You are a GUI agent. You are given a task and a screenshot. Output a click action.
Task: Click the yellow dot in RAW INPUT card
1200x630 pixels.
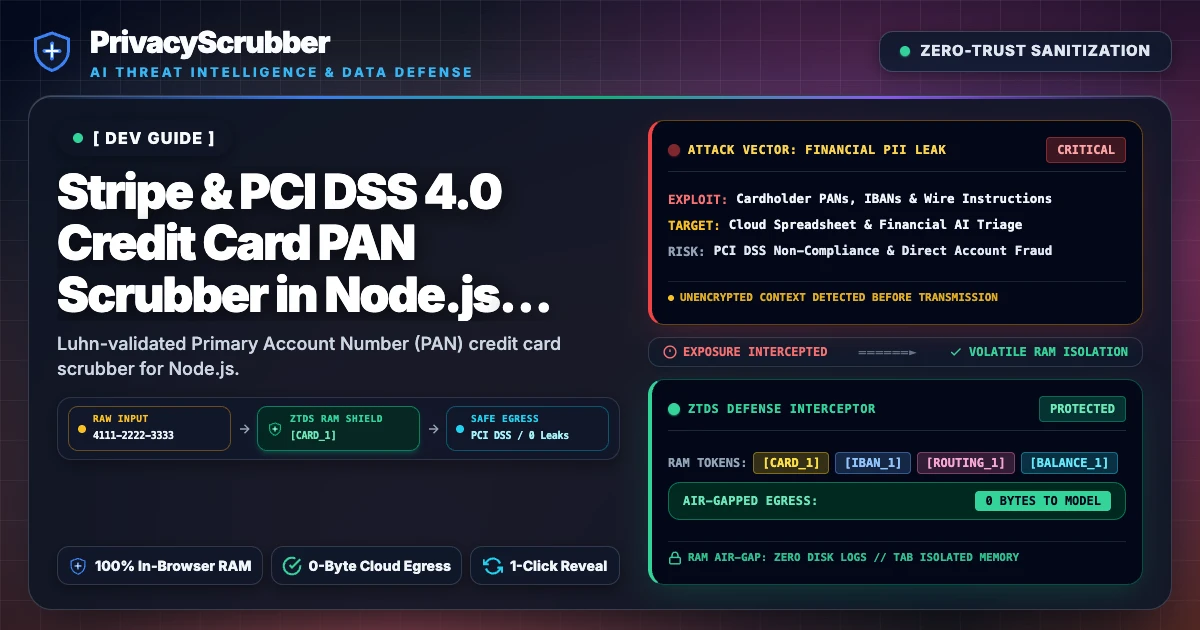82,428
